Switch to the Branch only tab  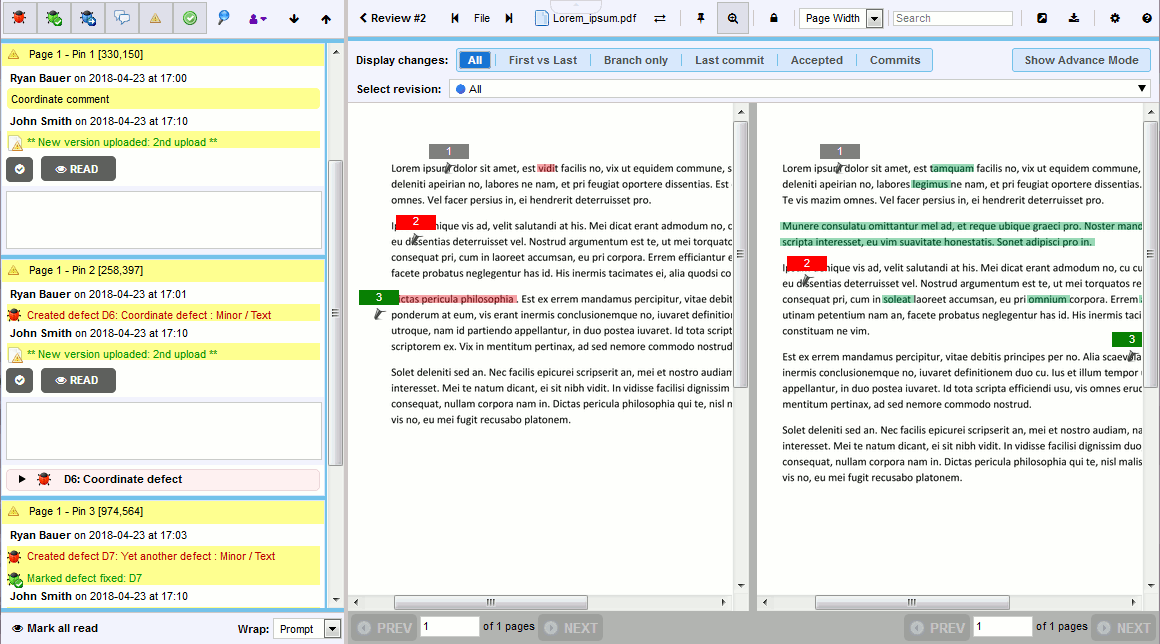pyautogui.click(x=636, y=60)
